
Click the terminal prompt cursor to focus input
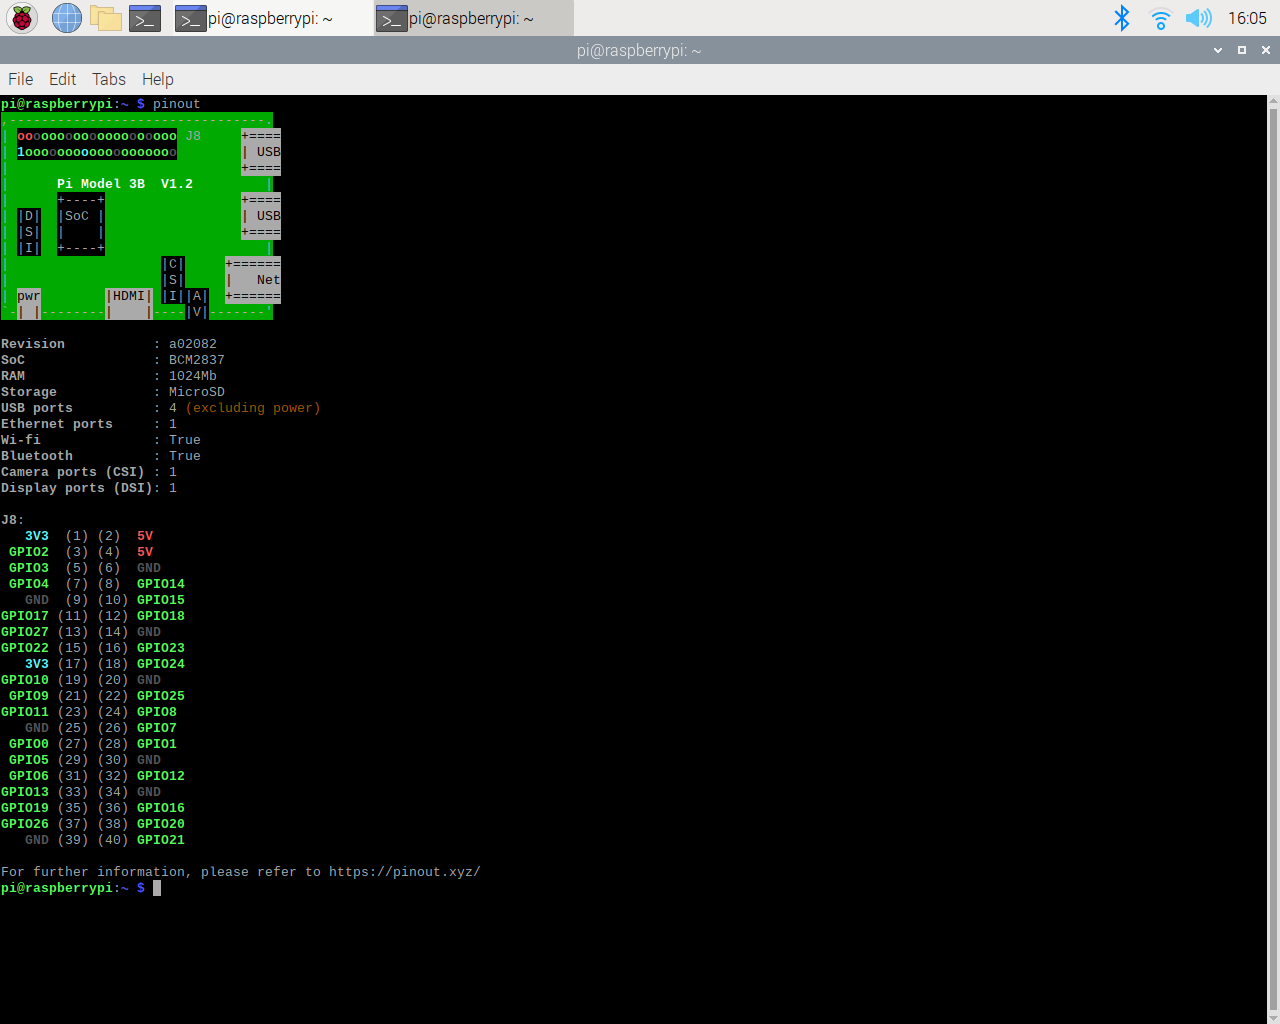pos(156,888)
